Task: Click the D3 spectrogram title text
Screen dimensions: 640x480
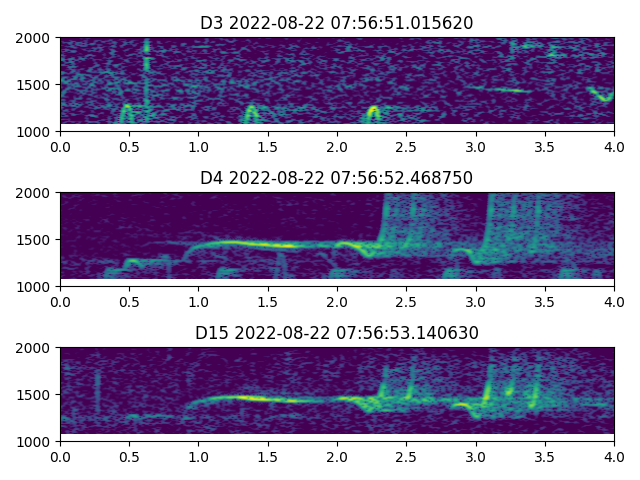Action: [x=336, y=23]
